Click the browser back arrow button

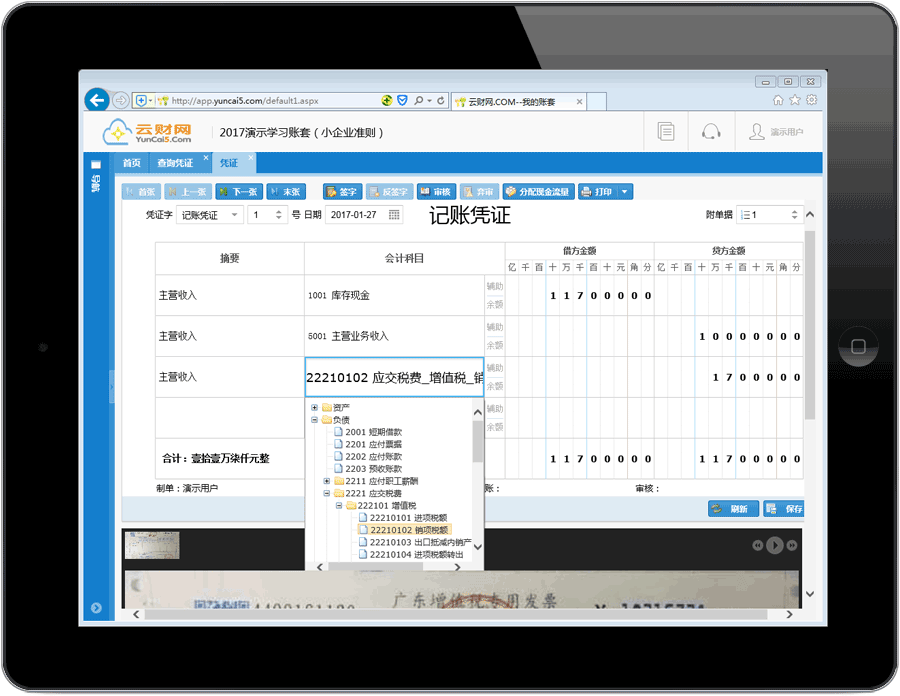click(96, 100)
